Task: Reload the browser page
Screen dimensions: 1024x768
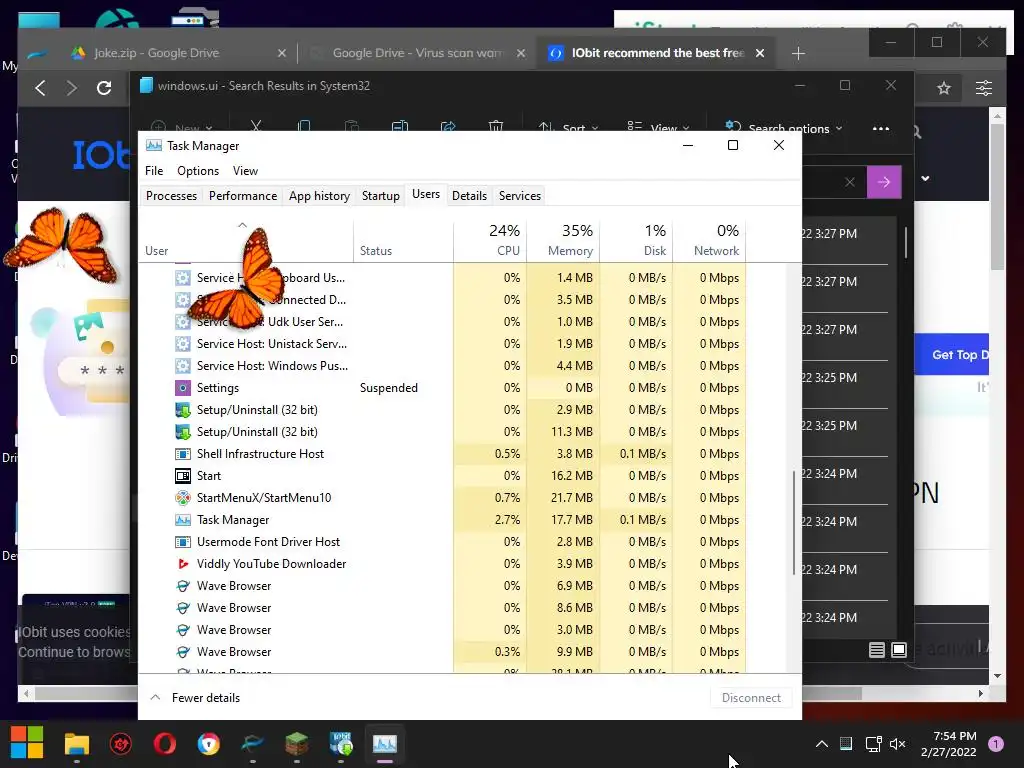Action: (x=104, y=88)
